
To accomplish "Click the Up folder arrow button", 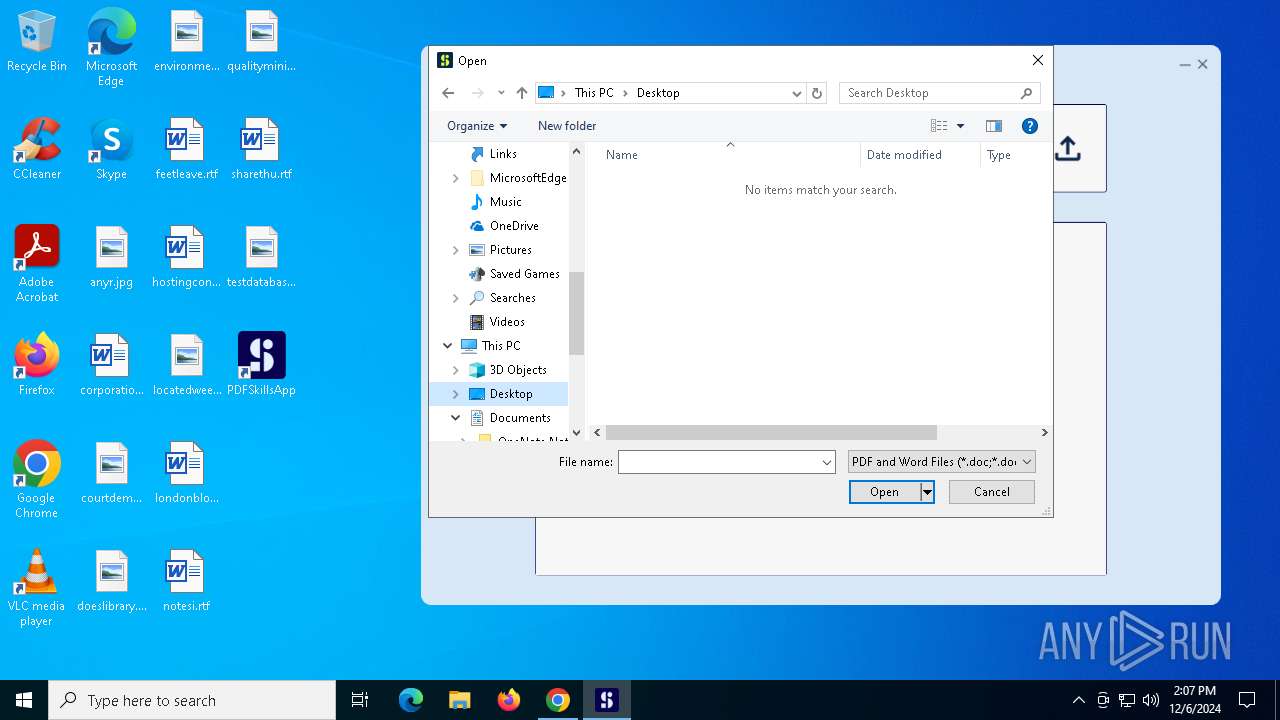I will pos(521,93).
